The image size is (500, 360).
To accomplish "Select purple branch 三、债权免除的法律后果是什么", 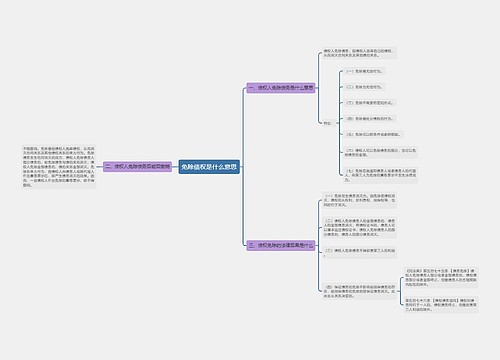I will pyautogui.click(x=281, y=245).
